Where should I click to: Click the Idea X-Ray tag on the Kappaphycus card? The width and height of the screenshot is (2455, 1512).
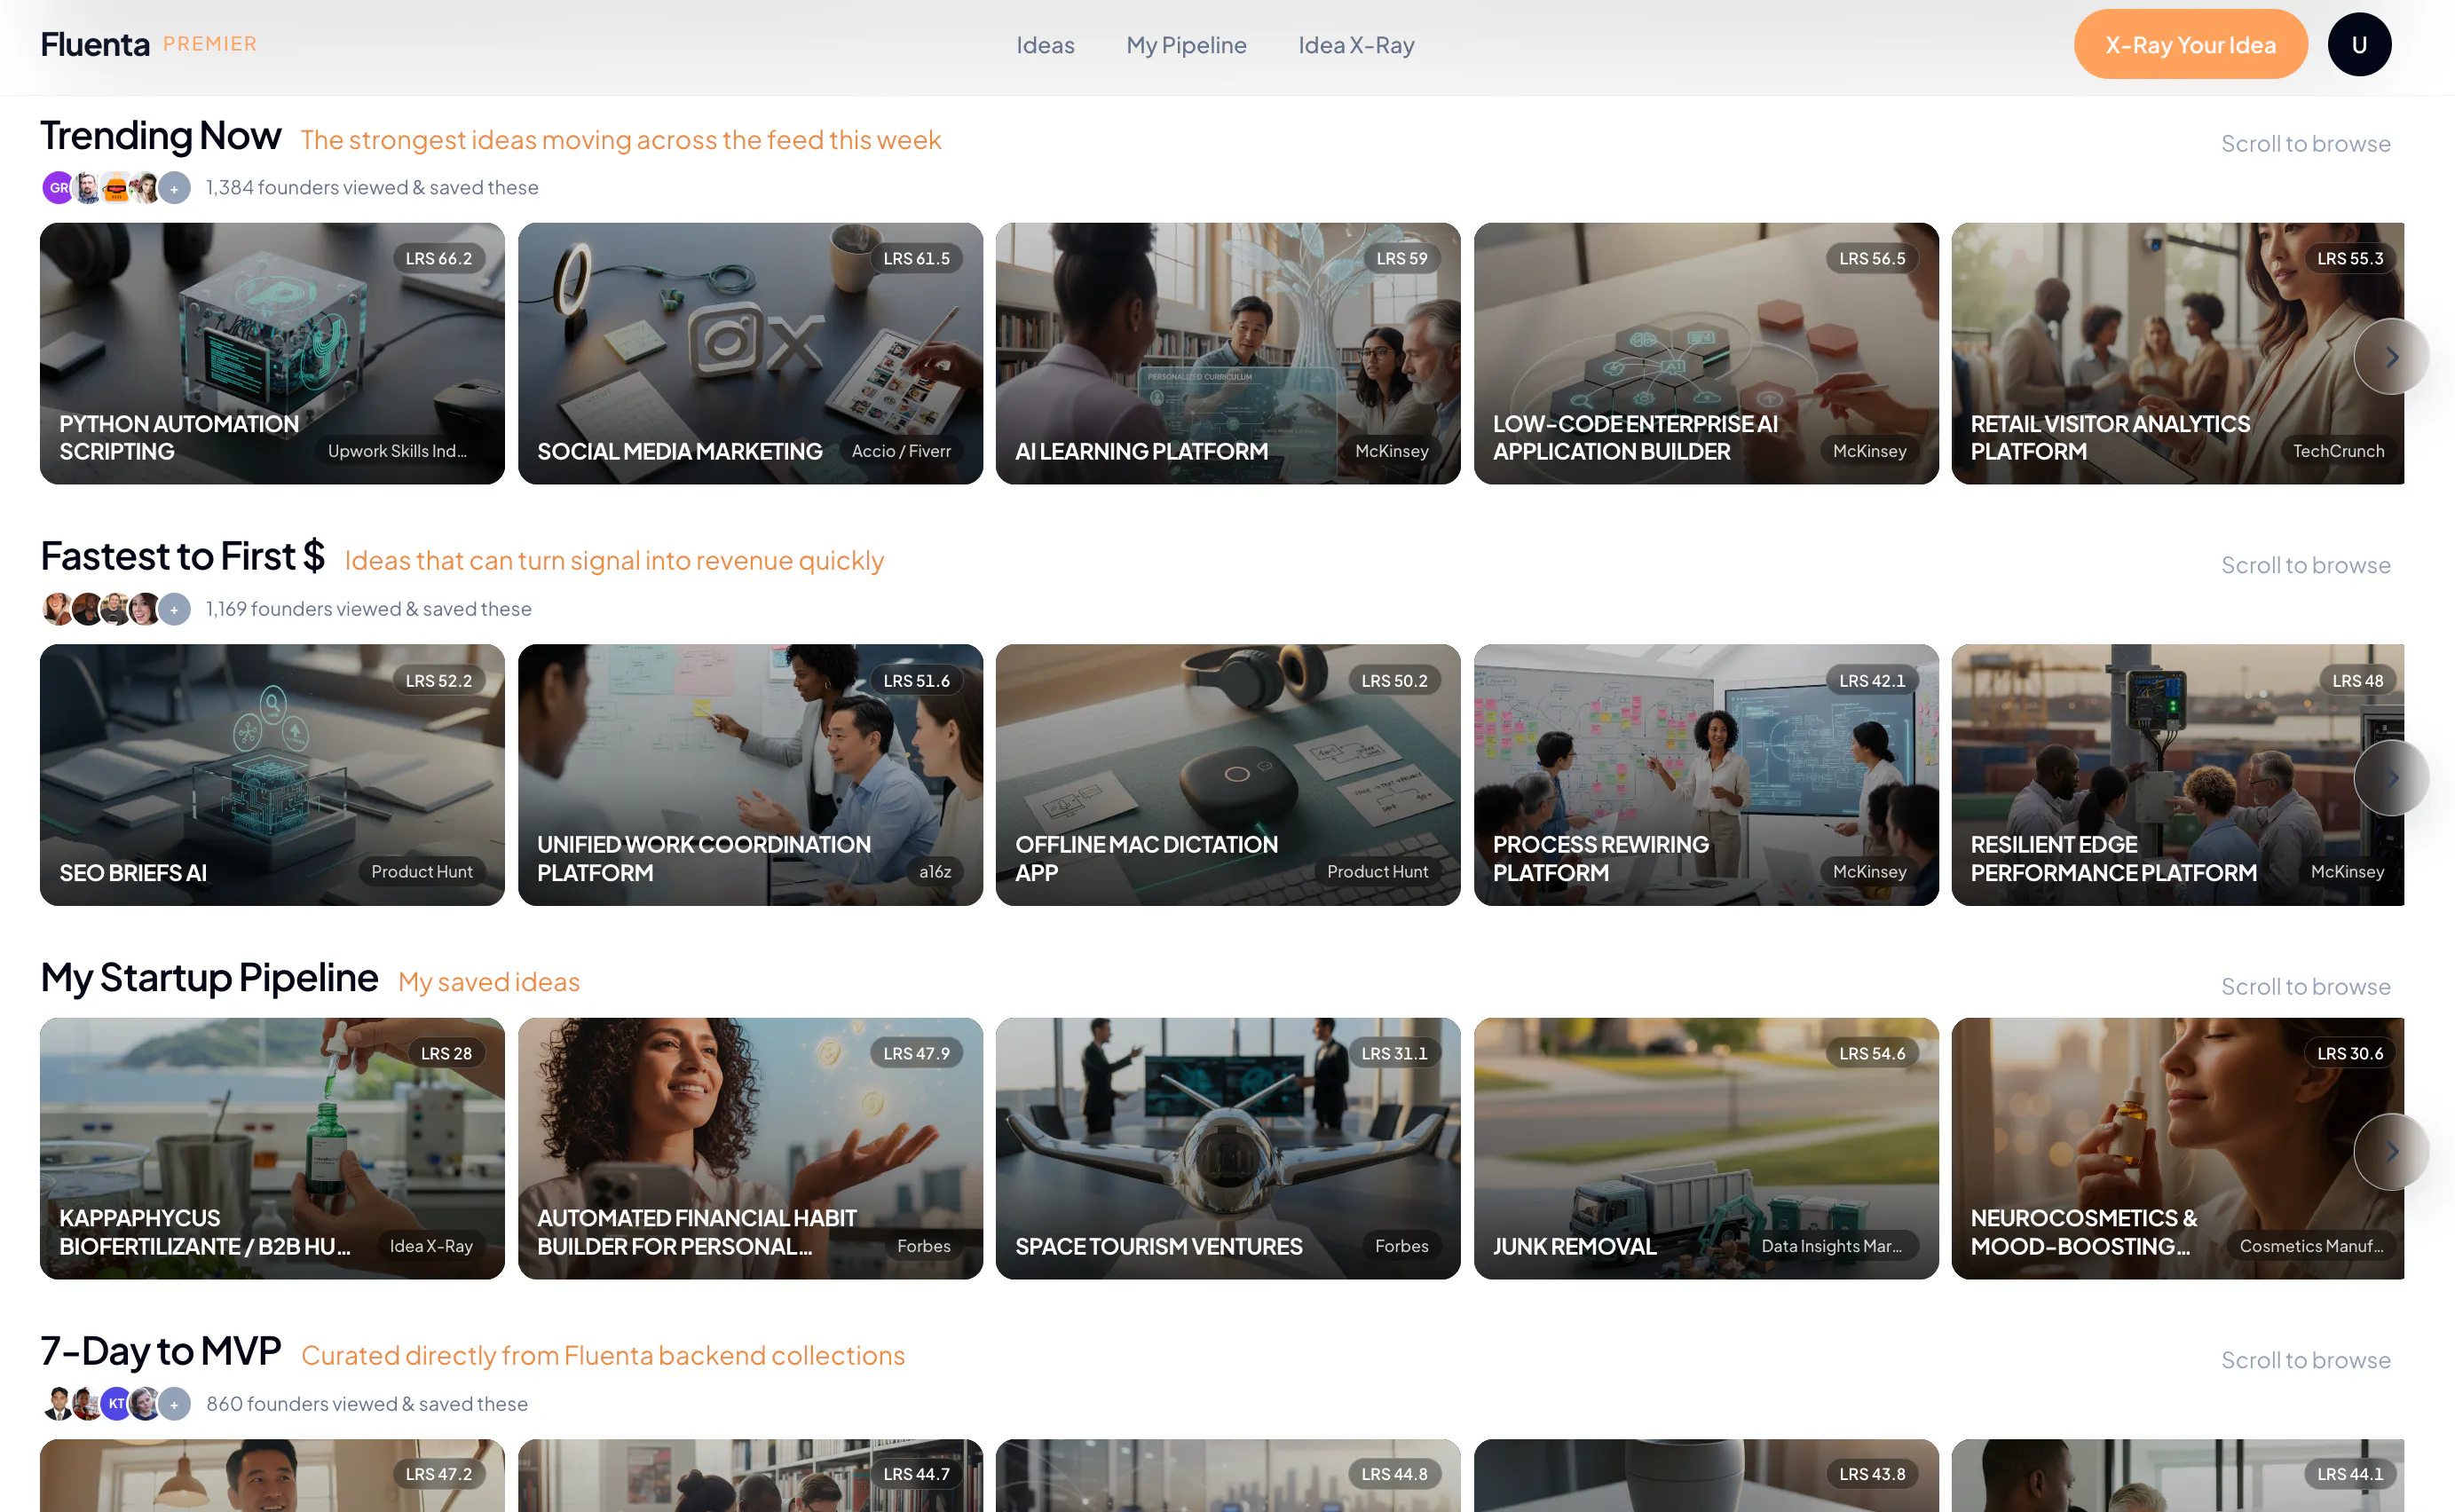coord(431,1246)
